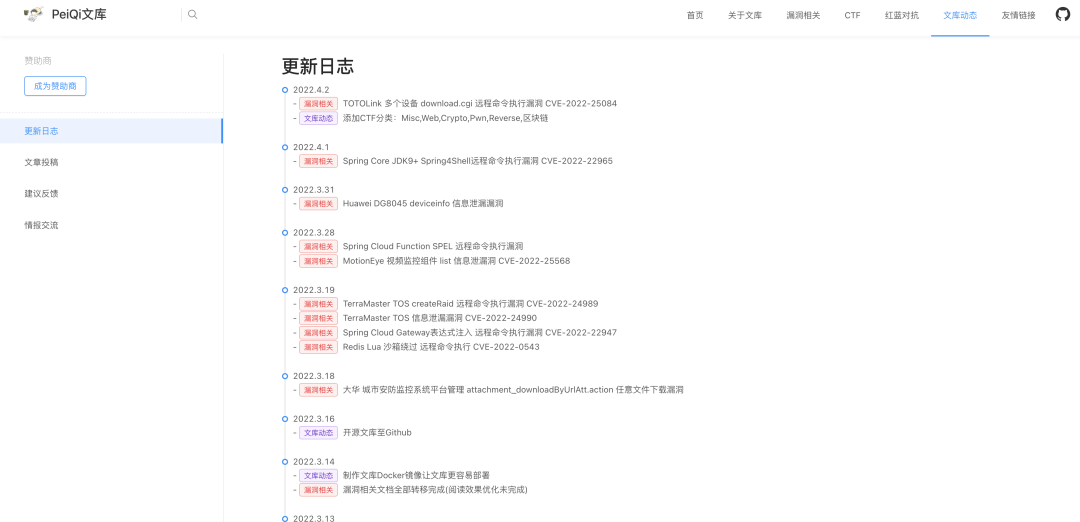Click 漏洞相关 tag beside Spring4Shell entry
1080x522 pixels.
318,161
